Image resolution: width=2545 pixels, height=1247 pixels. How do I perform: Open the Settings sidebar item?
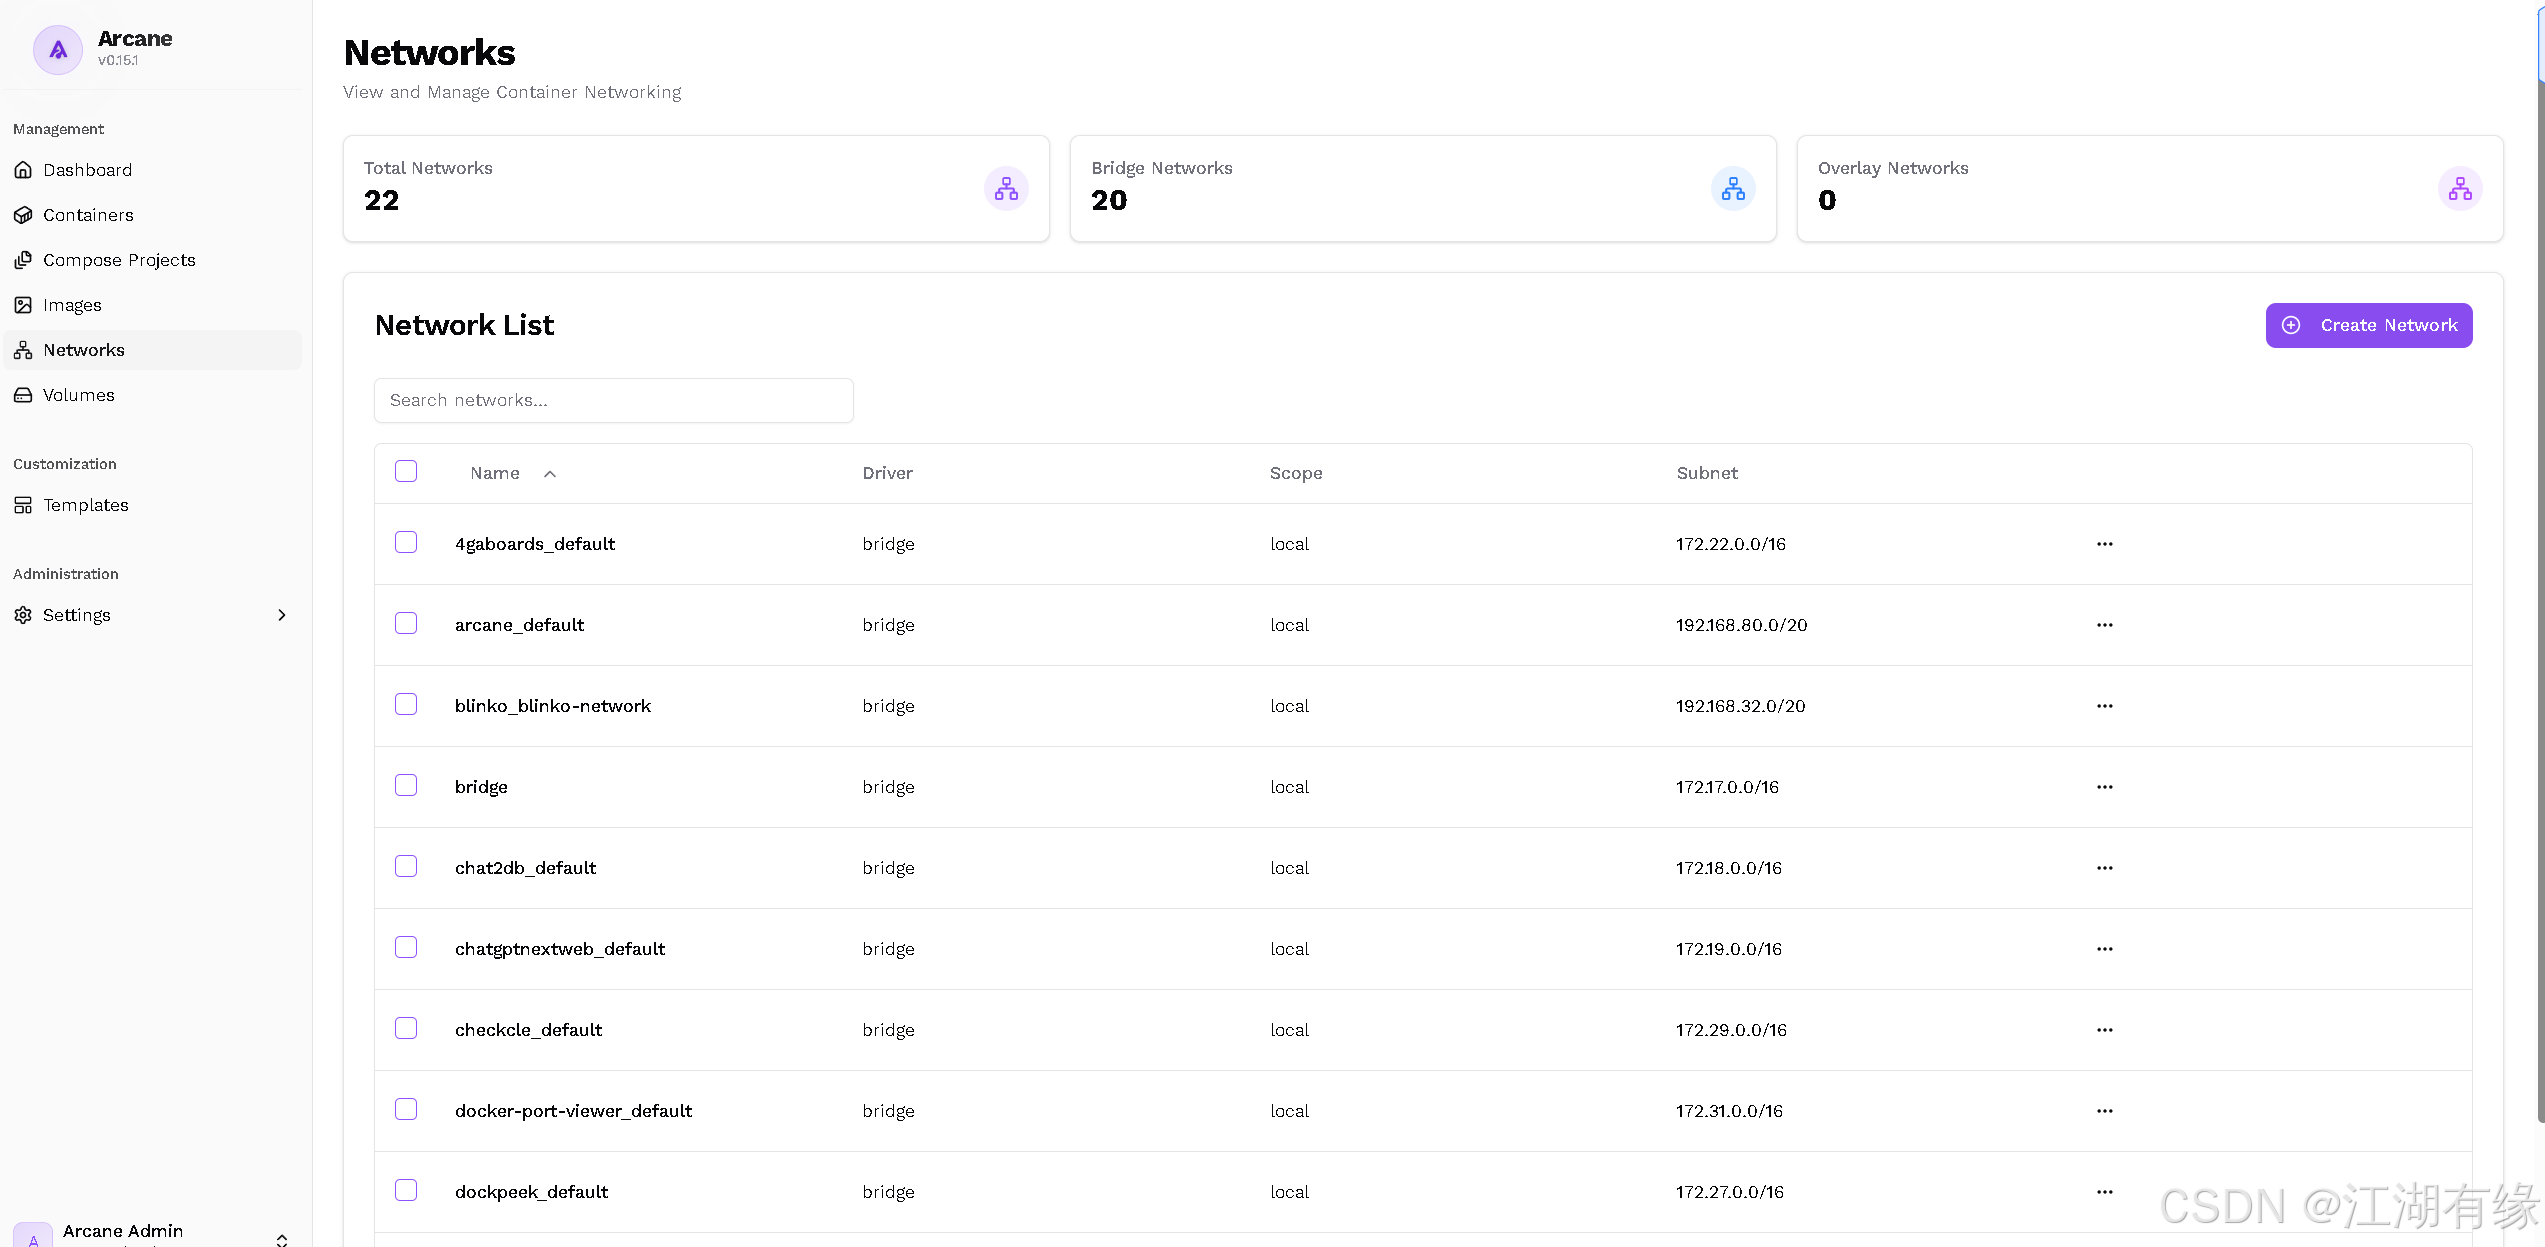[x=77, y=615]
